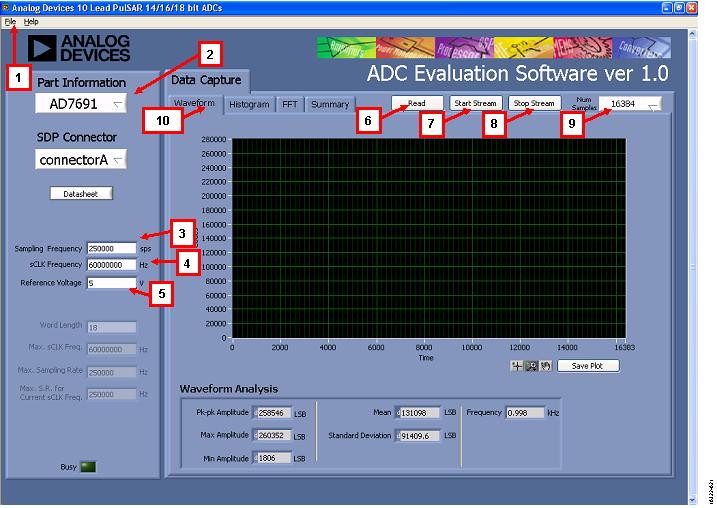Click the application icon in the title bar
This screenshot has width=717, height=508.
coord(5,7)
